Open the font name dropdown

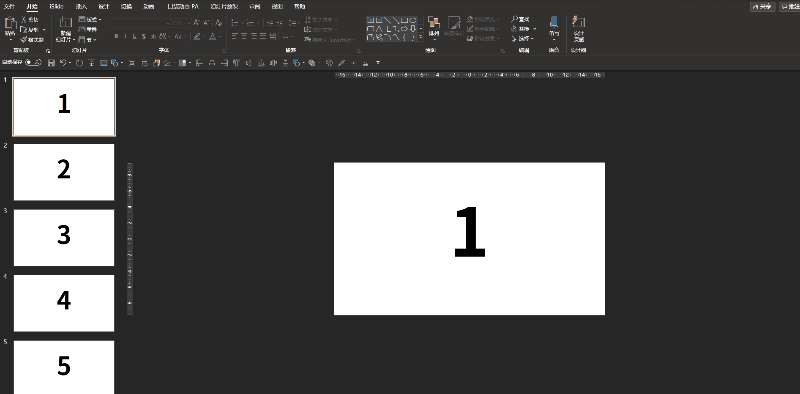168,23
